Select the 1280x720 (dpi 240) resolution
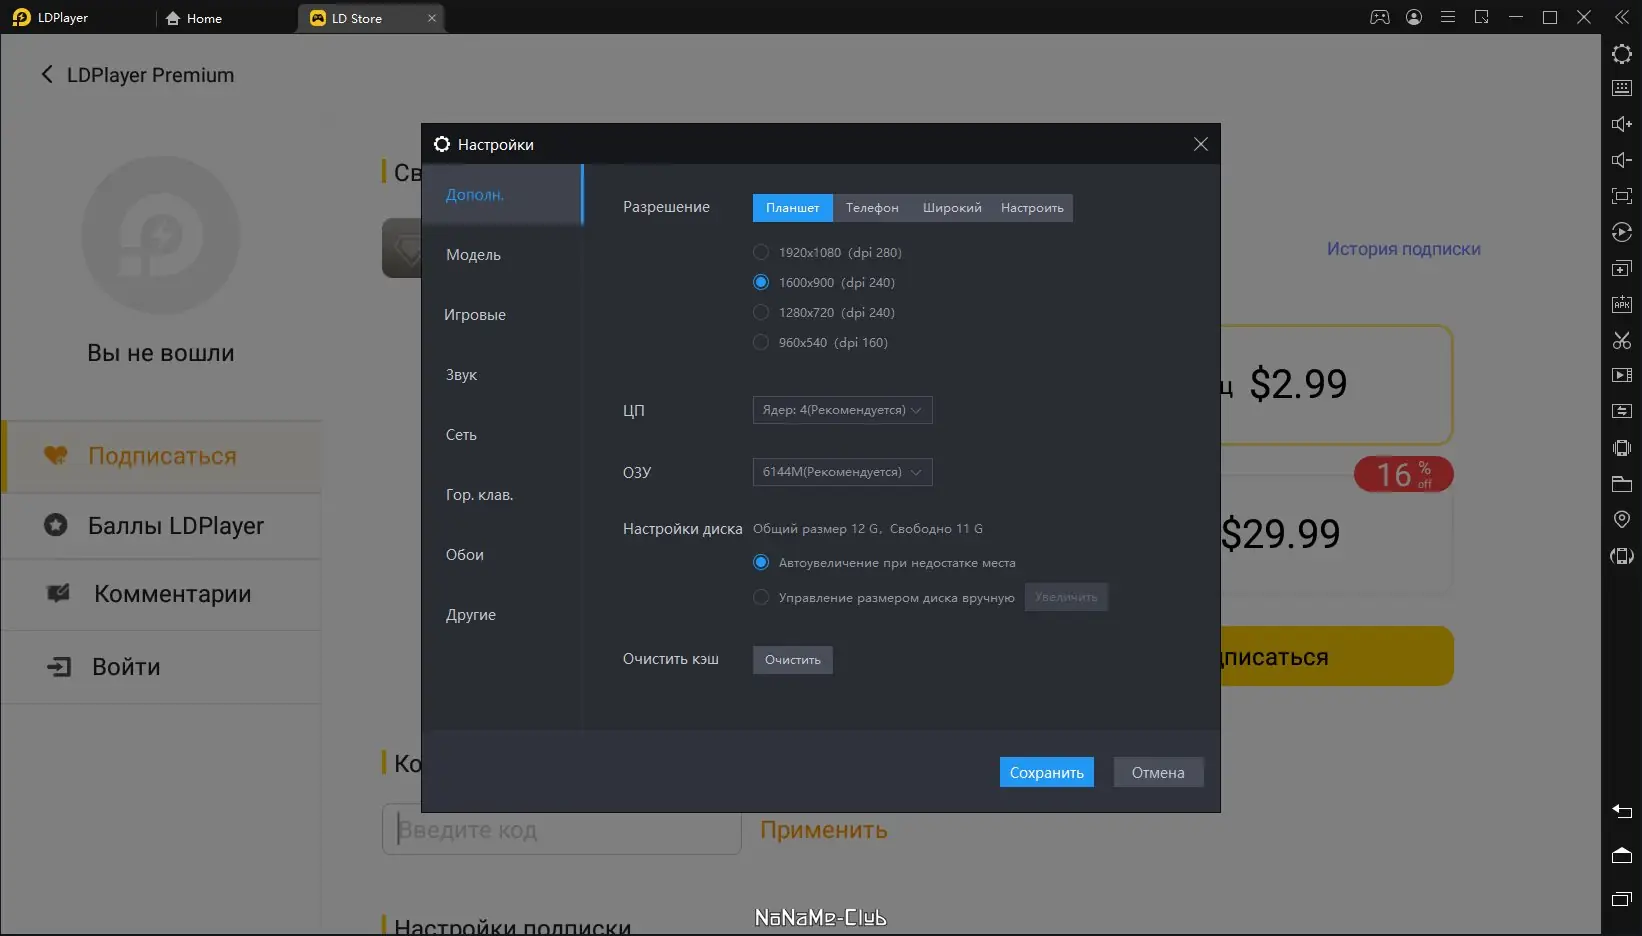The height and width of the screenshot is (936, 1642). click(761, 312)
